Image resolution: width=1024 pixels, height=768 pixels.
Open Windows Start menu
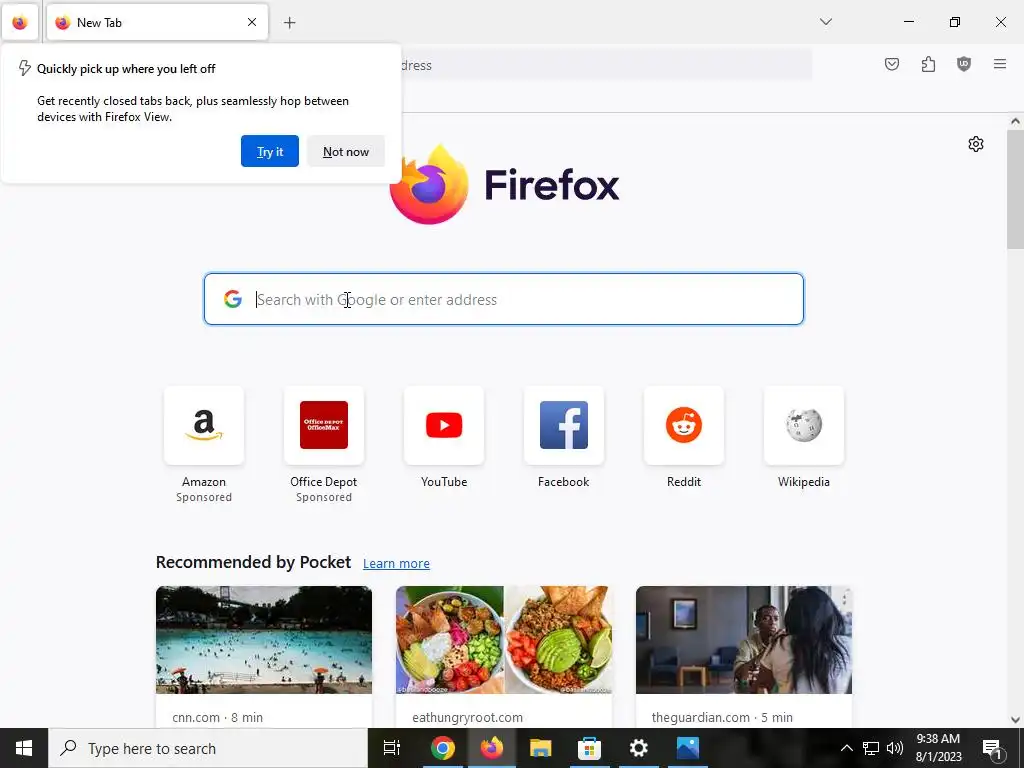click(x=24, y=748)
